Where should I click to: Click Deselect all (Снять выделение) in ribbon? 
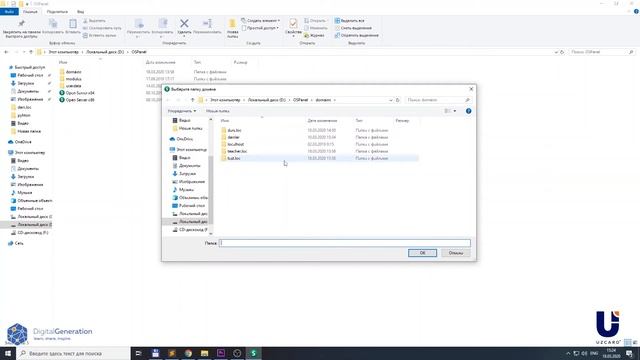tap(353, 28)
